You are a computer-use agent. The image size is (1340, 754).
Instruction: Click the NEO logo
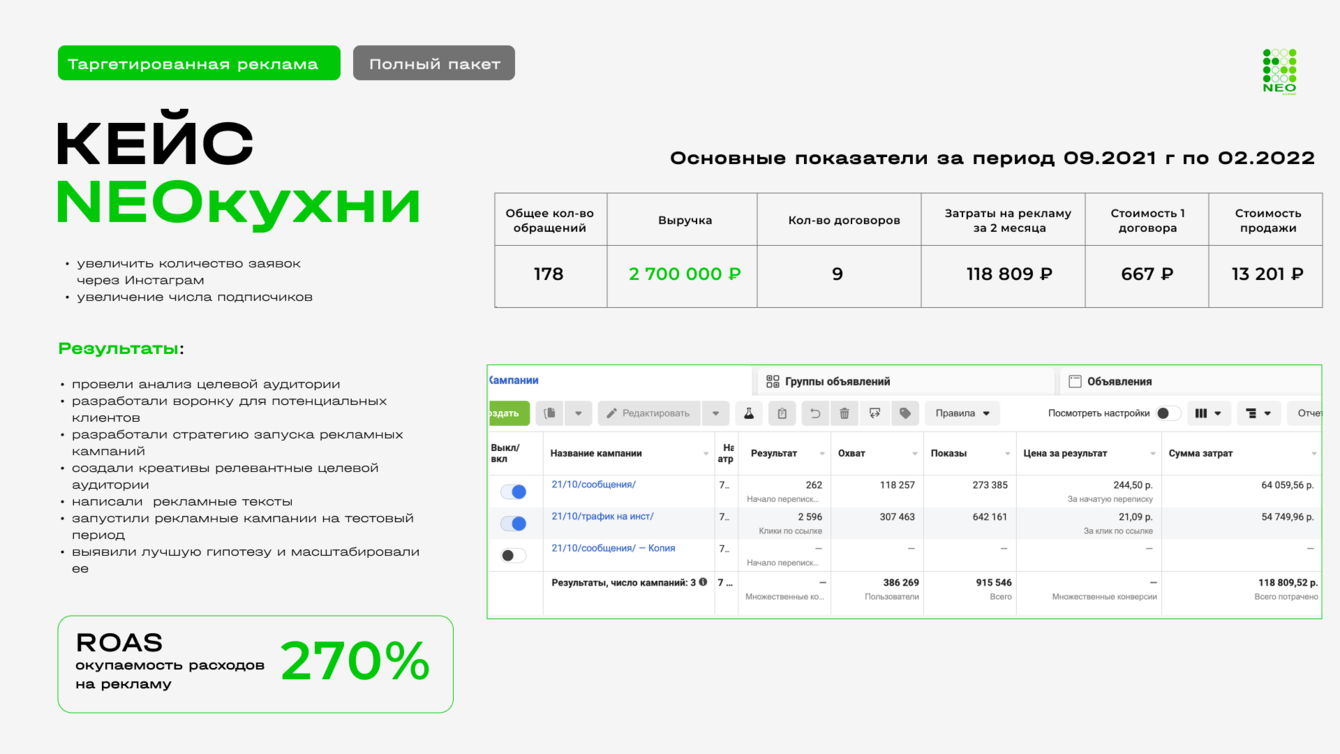click(x=1279, y=71)
